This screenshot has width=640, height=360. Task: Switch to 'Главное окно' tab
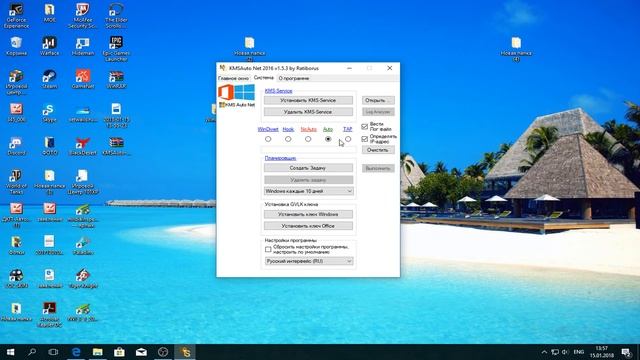(233, 78)
